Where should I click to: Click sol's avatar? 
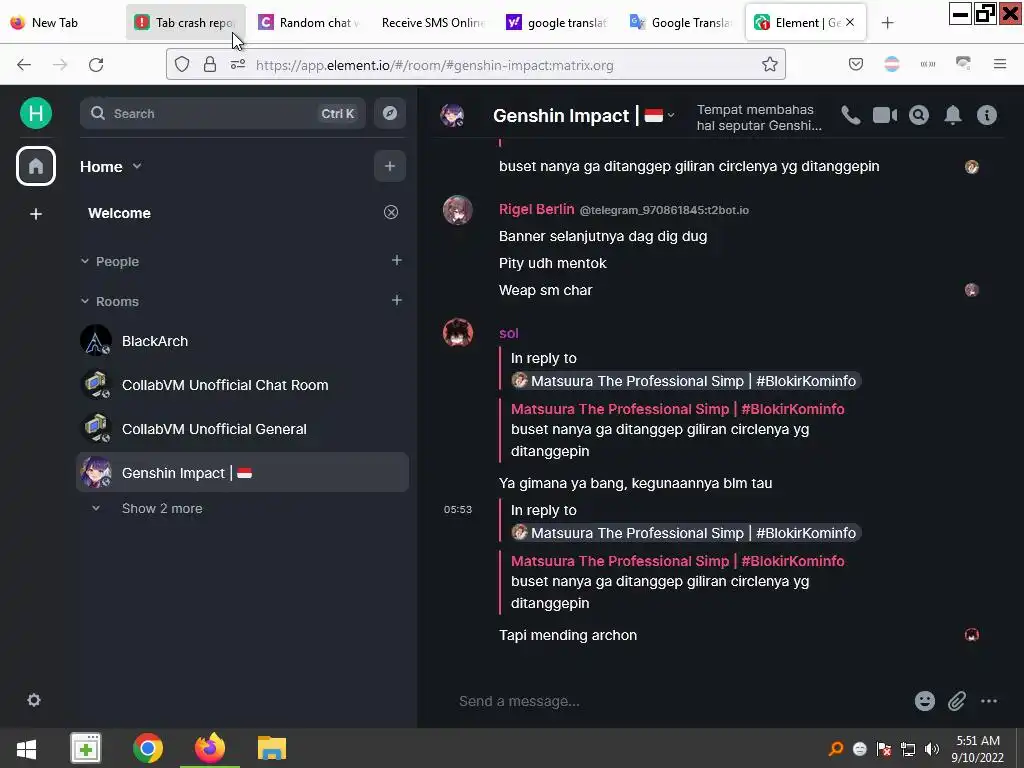click(458, 333)
